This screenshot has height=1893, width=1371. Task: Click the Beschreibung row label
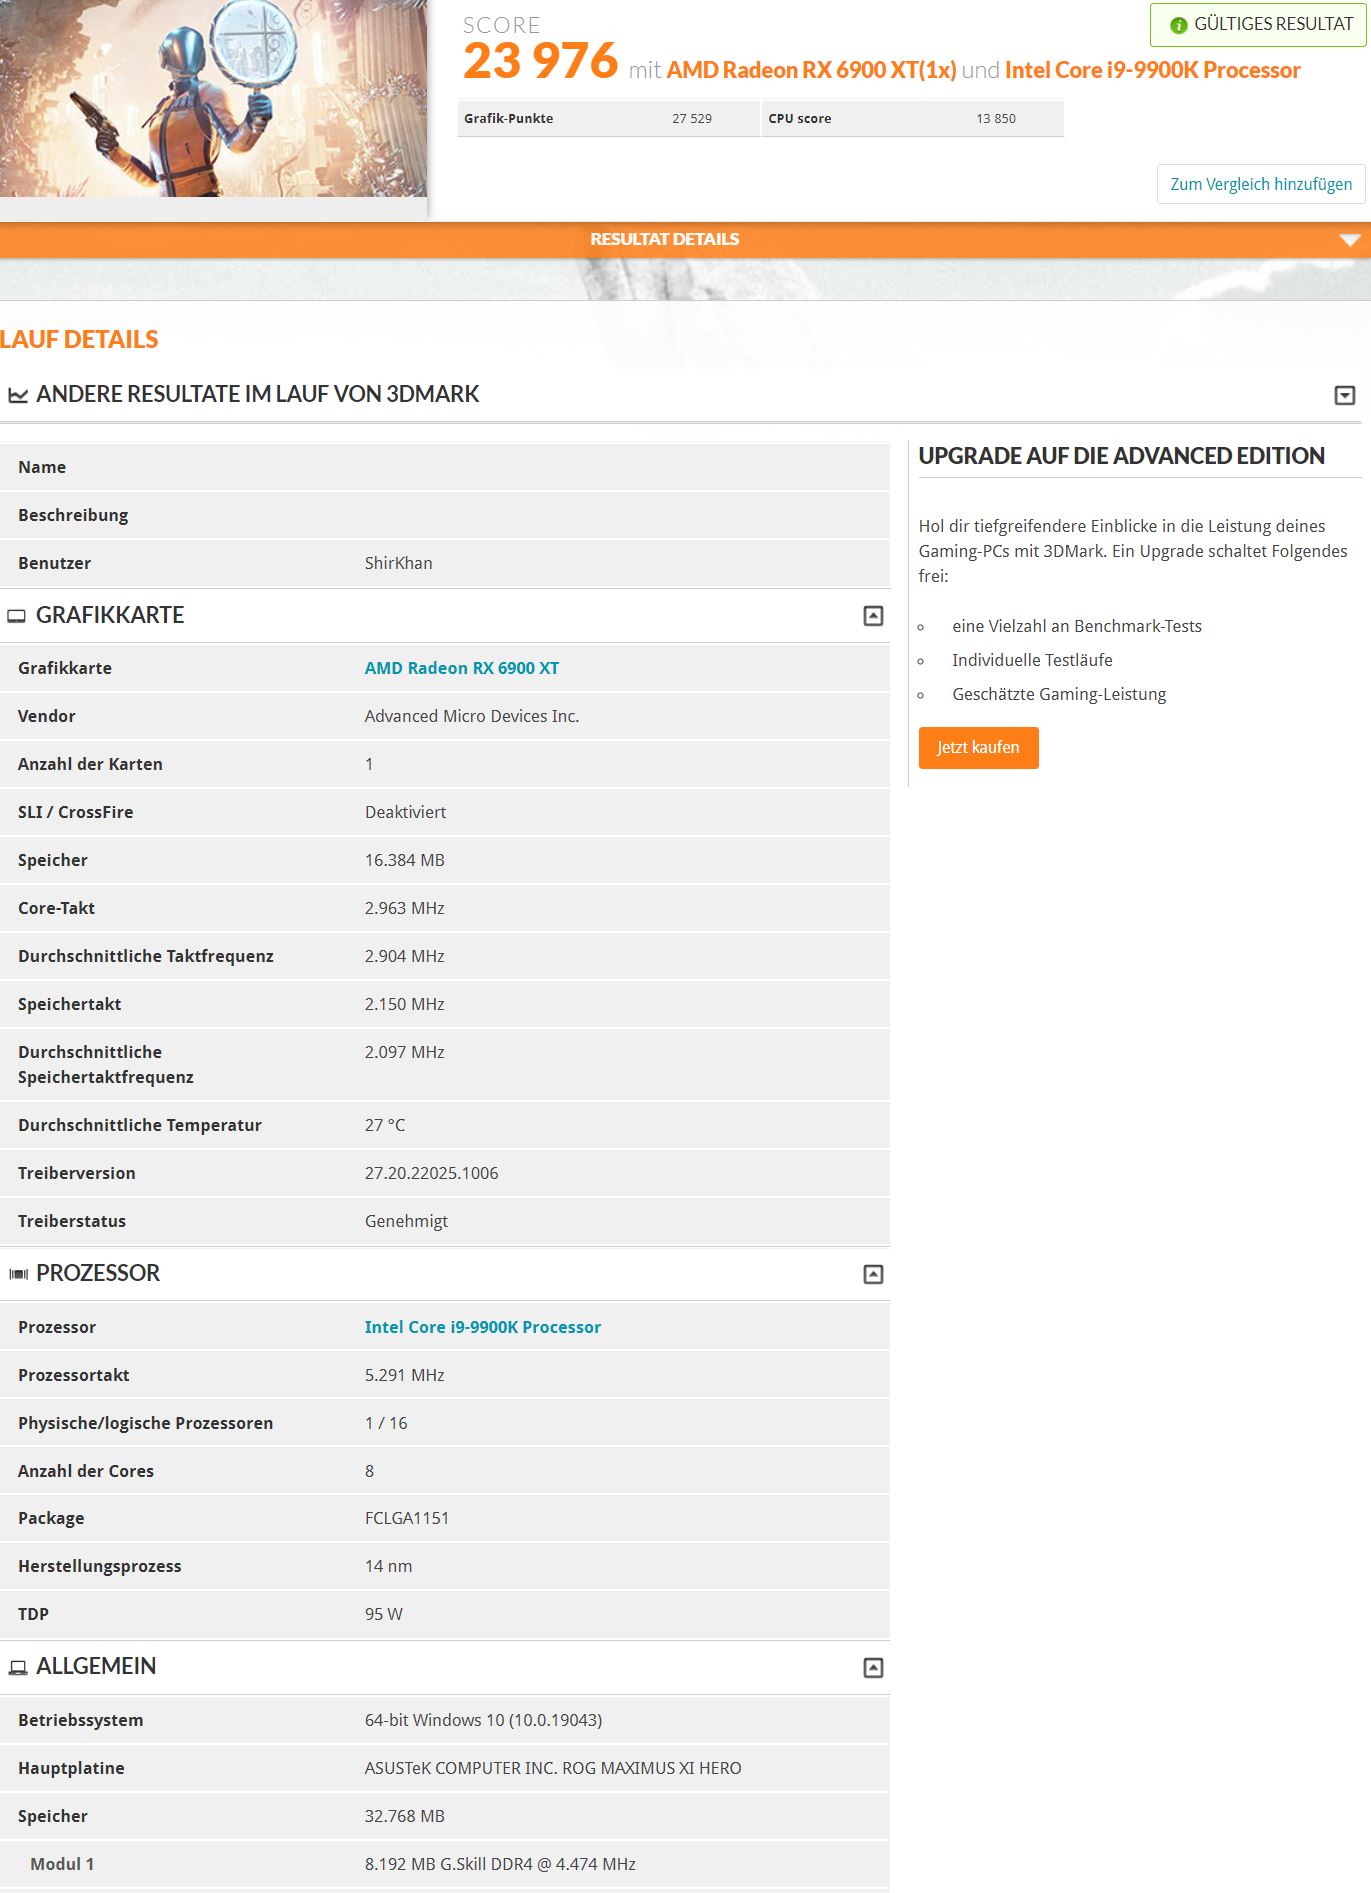point(73,515)
